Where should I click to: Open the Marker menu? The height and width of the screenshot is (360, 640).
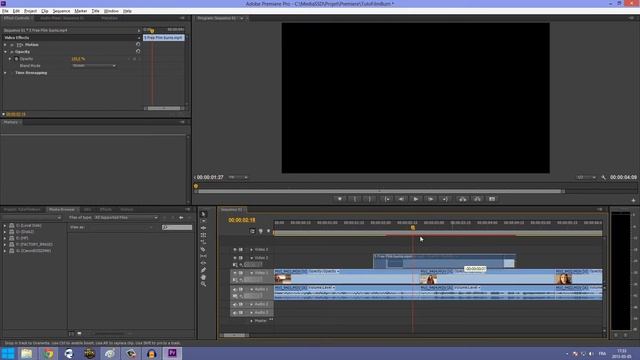tap(80, 11)
